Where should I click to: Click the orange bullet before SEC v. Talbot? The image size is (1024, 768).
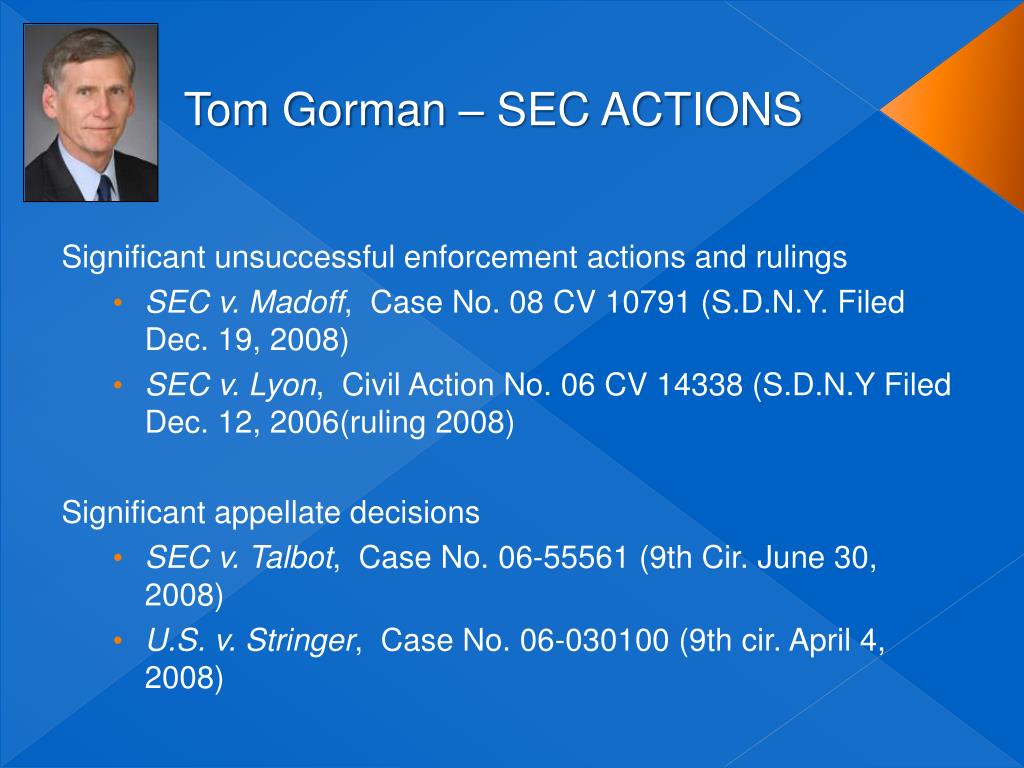pos(118,558)
